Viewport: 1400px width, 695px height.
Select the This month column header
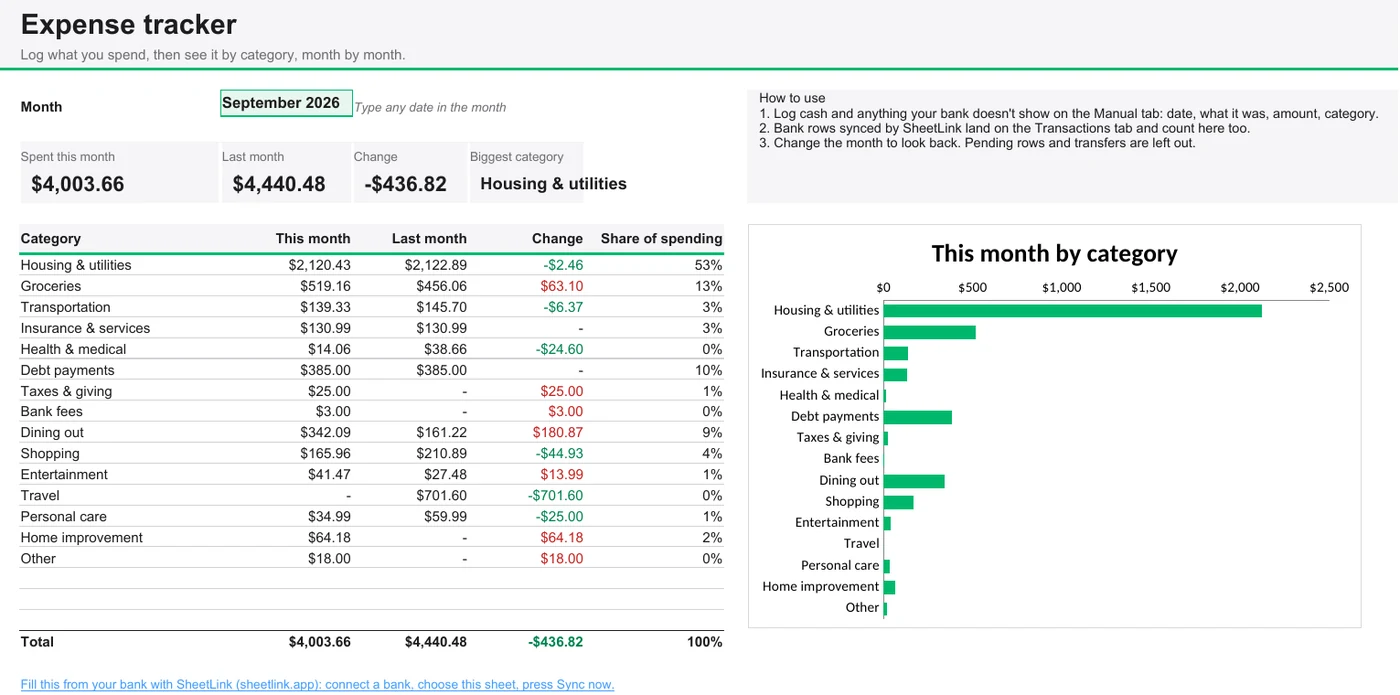click(x=313, y=239)
